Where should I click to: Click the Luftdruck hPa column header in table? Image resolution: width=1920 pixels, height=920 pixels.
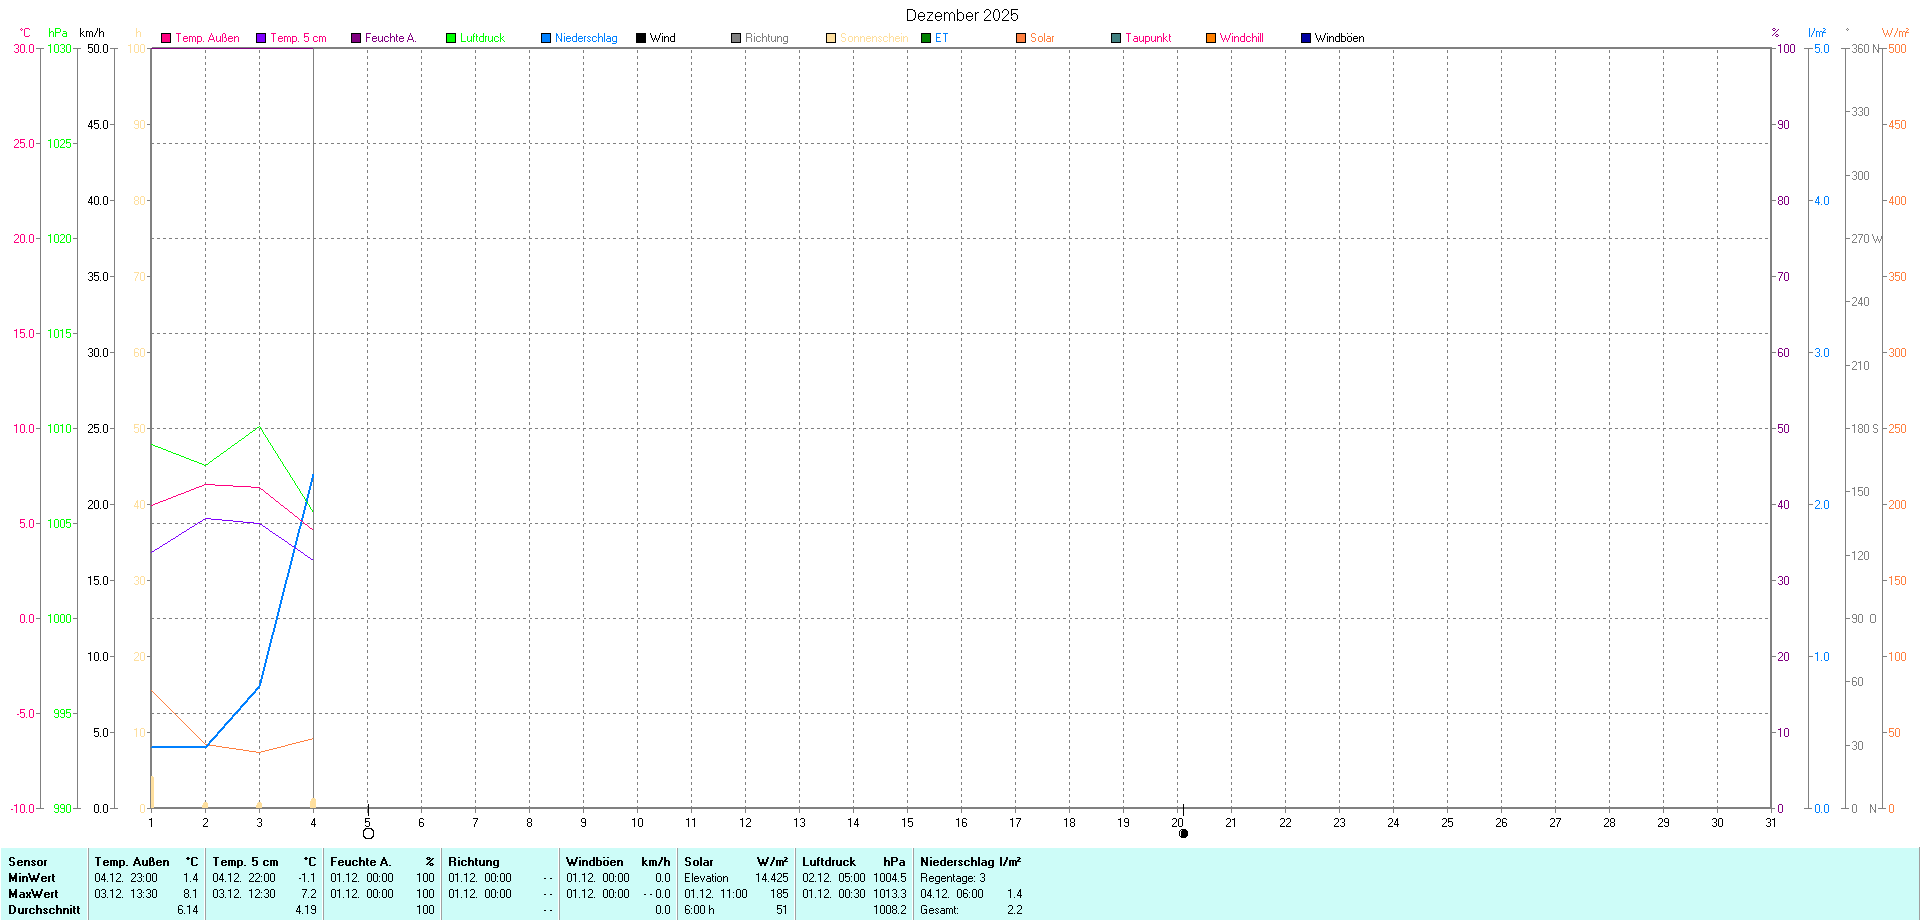pyautogui.click(x=853, y=862)
